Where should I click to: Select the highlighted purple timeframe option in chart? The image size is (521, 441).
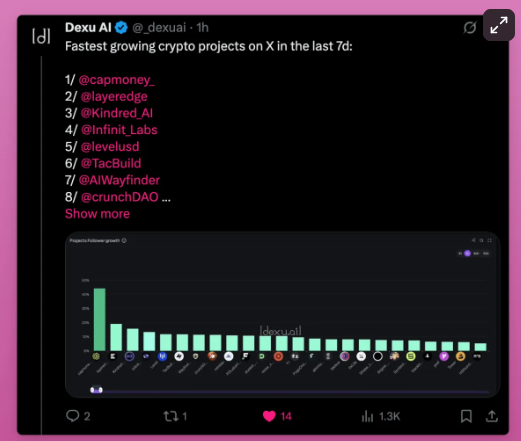(x=467, y=253)
